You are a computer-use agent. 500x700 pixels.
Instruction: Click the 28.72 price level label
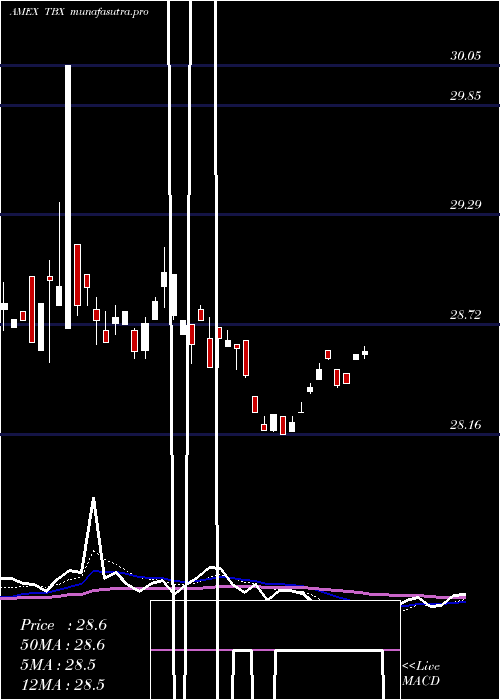465,315
